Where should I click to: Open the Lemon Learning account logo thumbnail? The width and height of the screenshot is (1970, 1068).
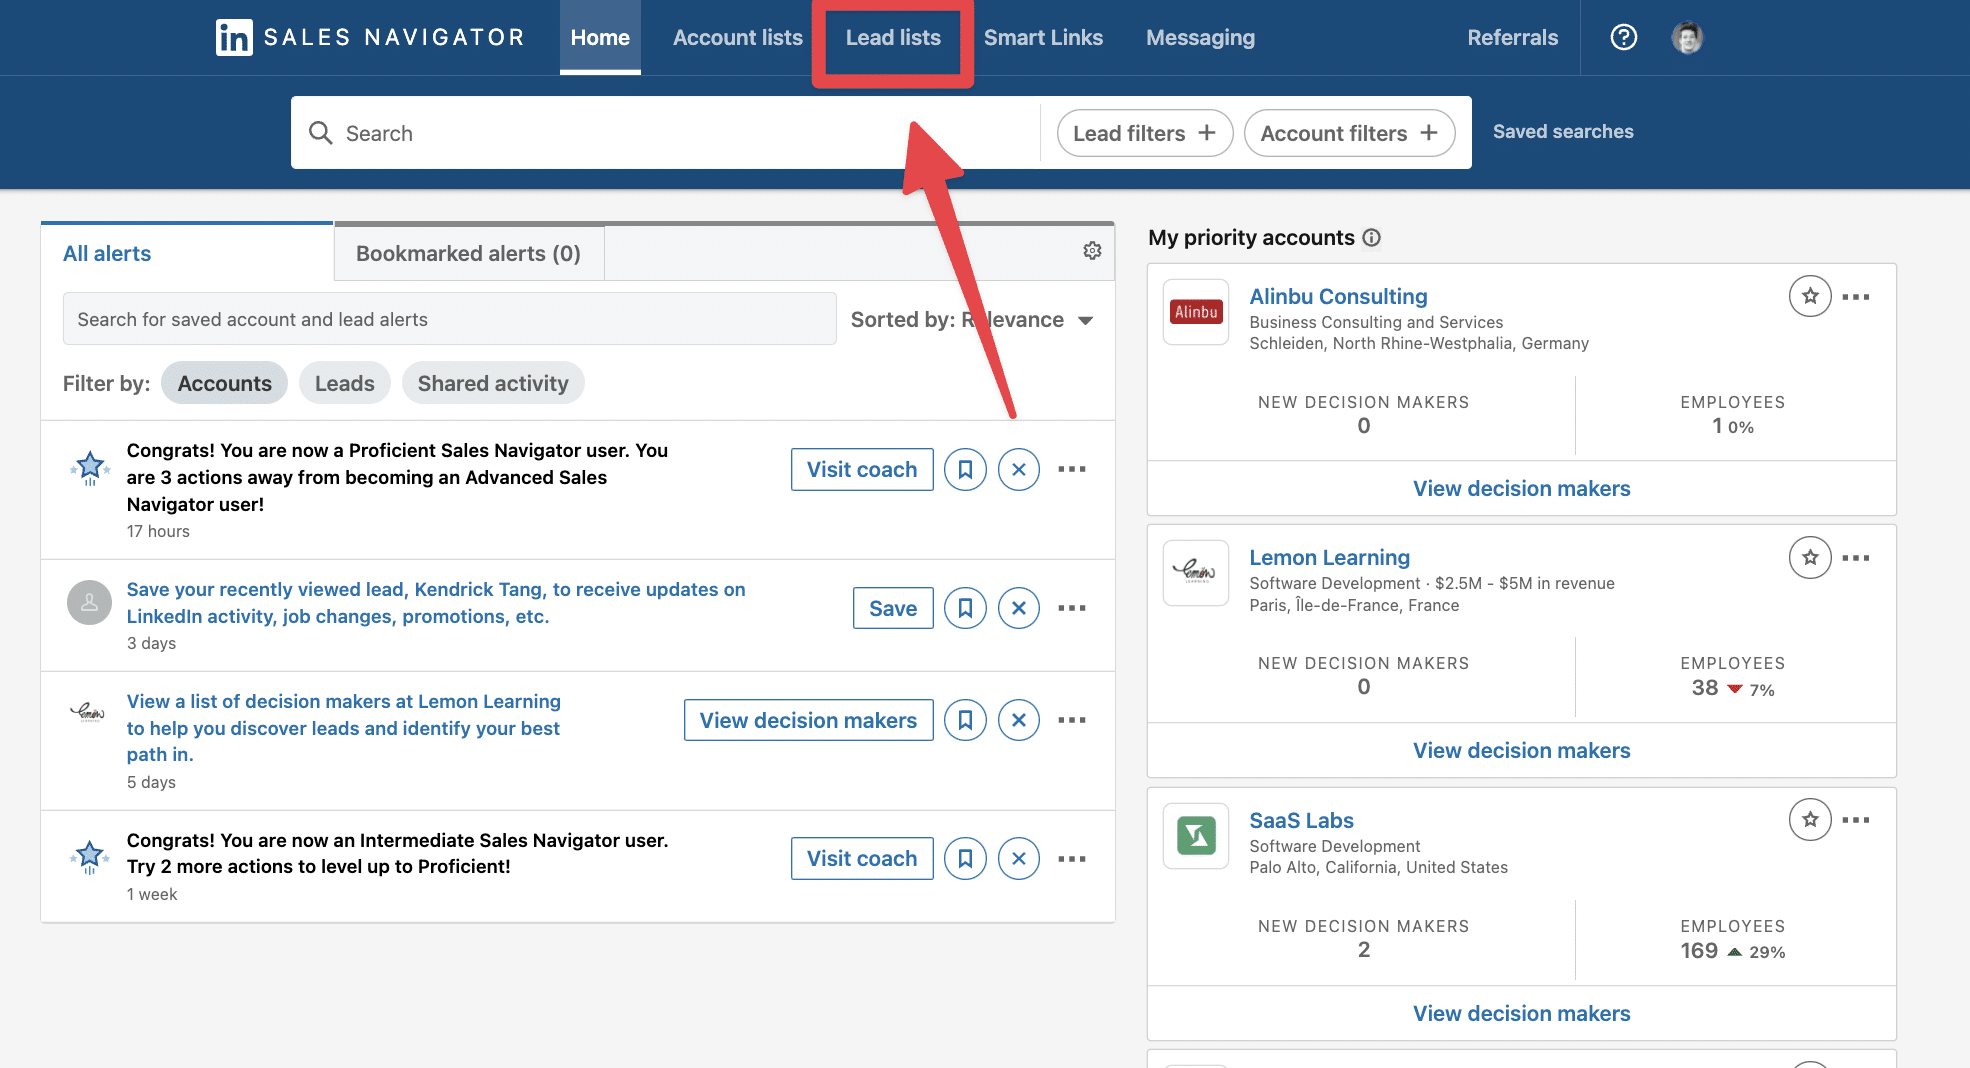1196,573
